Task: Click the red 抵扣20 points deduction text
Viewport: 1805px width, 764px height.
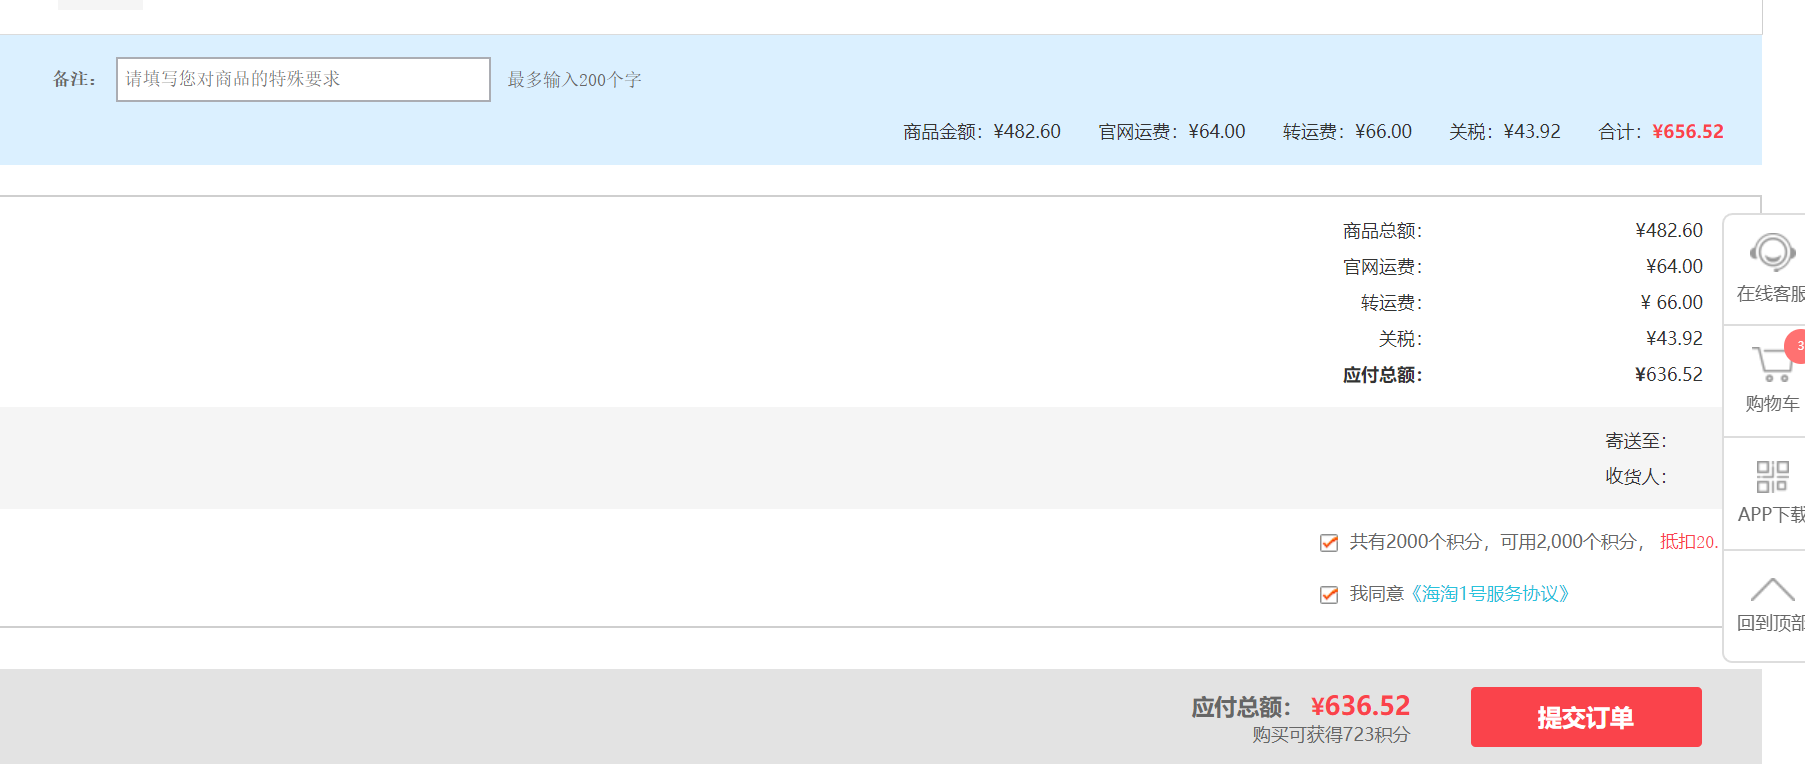Action: click(x=1689, y=542)
